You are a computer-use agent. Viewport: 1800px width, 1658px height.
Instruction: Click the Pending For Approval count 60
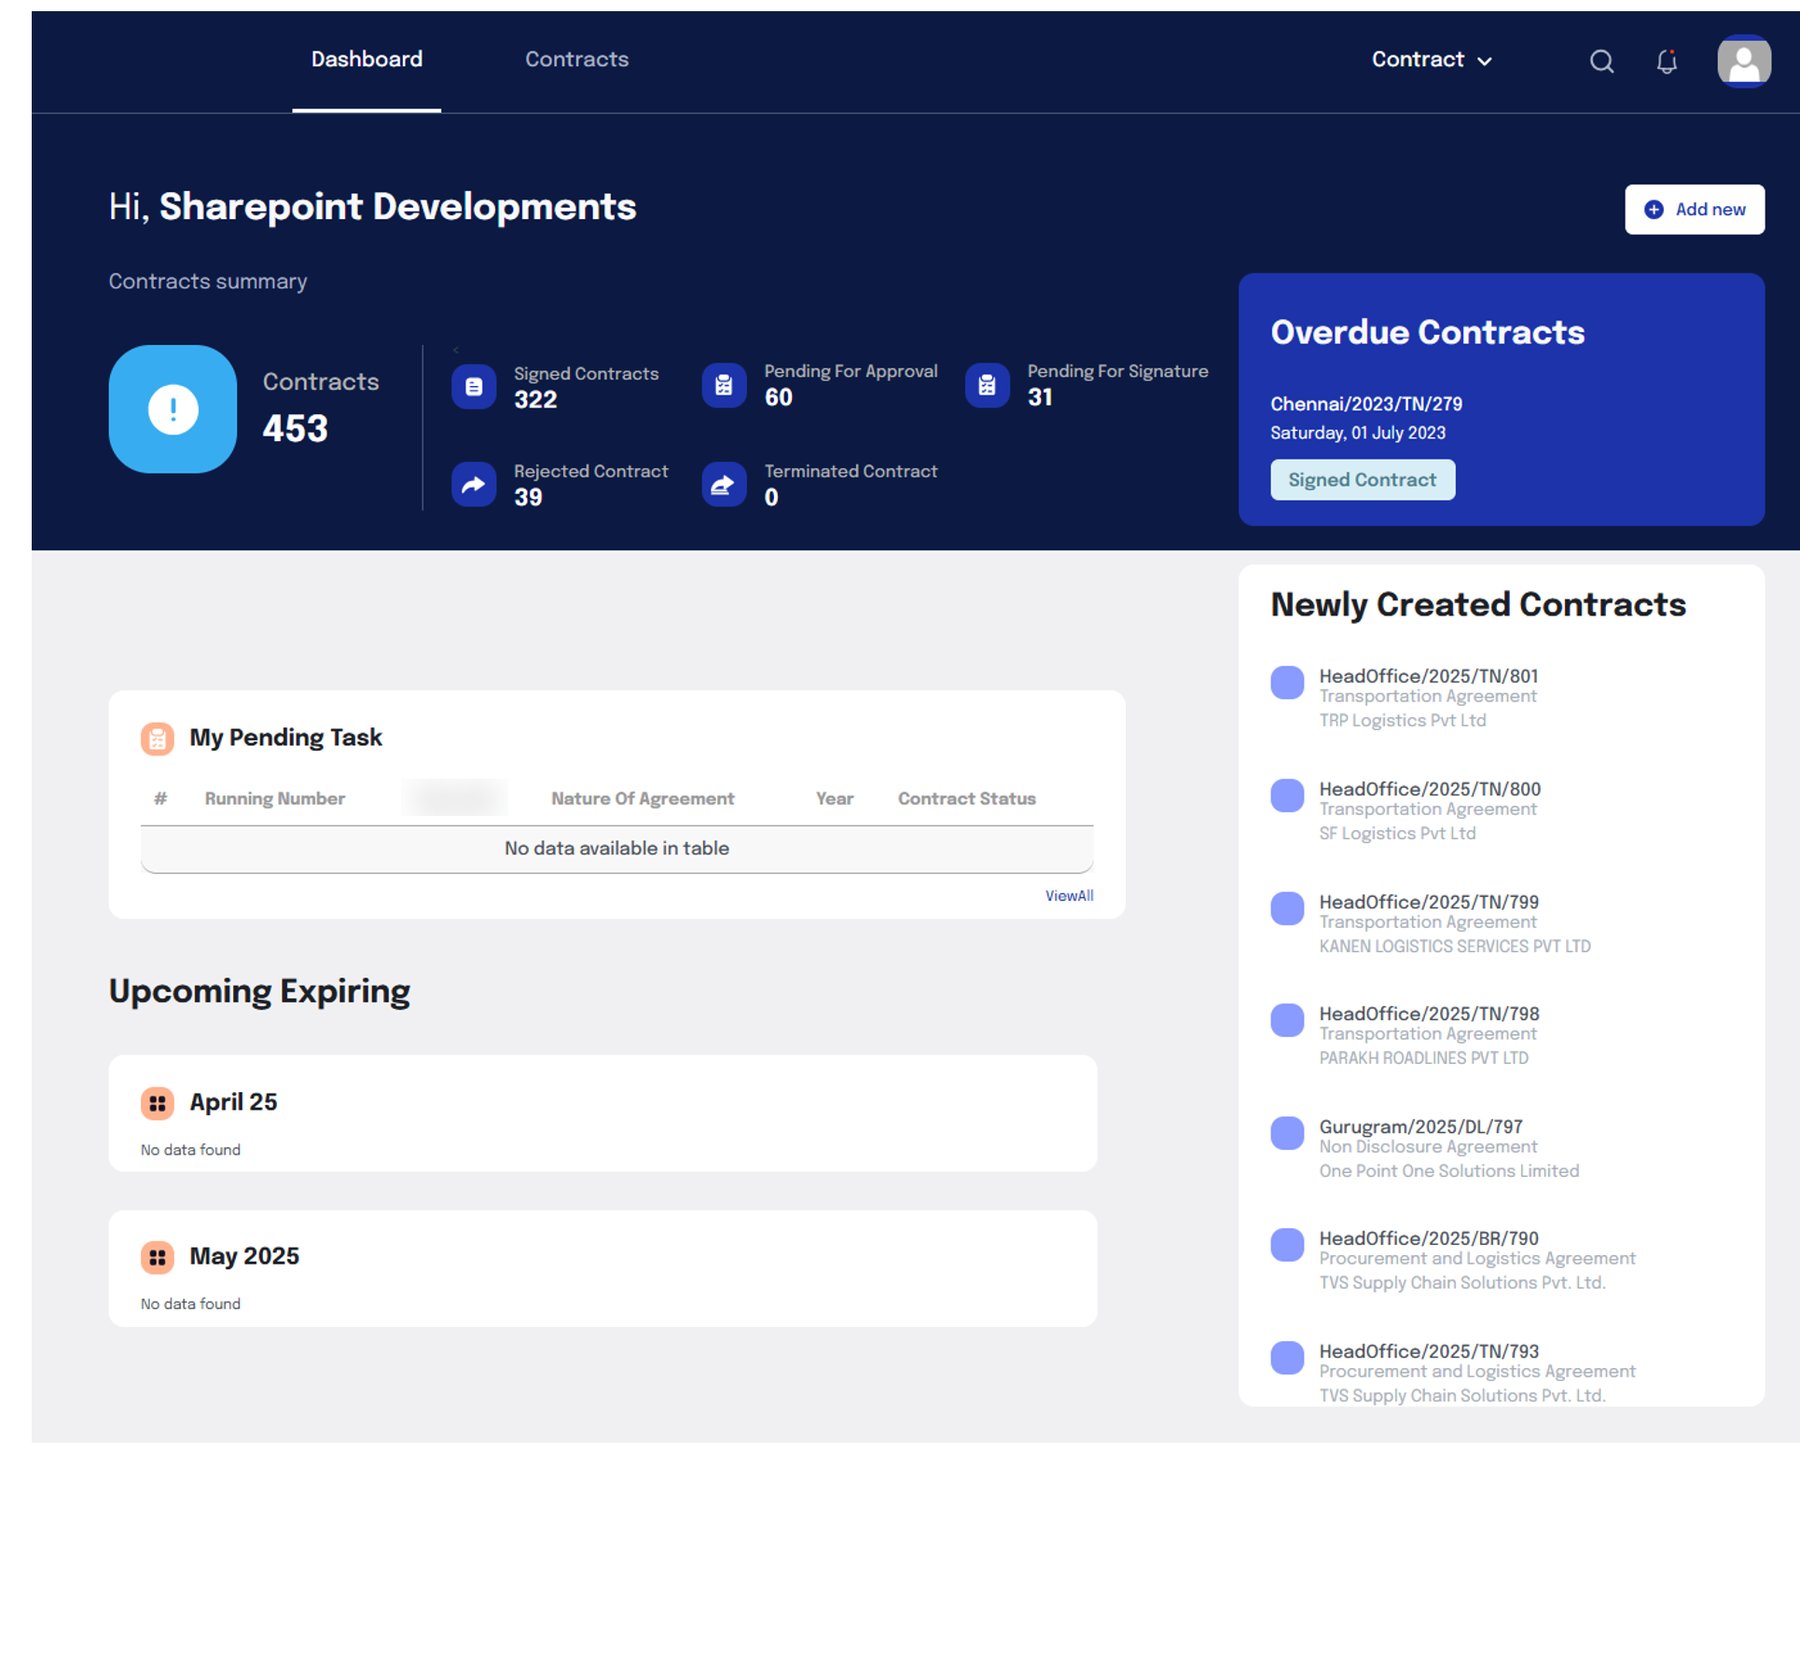point(778,398)
